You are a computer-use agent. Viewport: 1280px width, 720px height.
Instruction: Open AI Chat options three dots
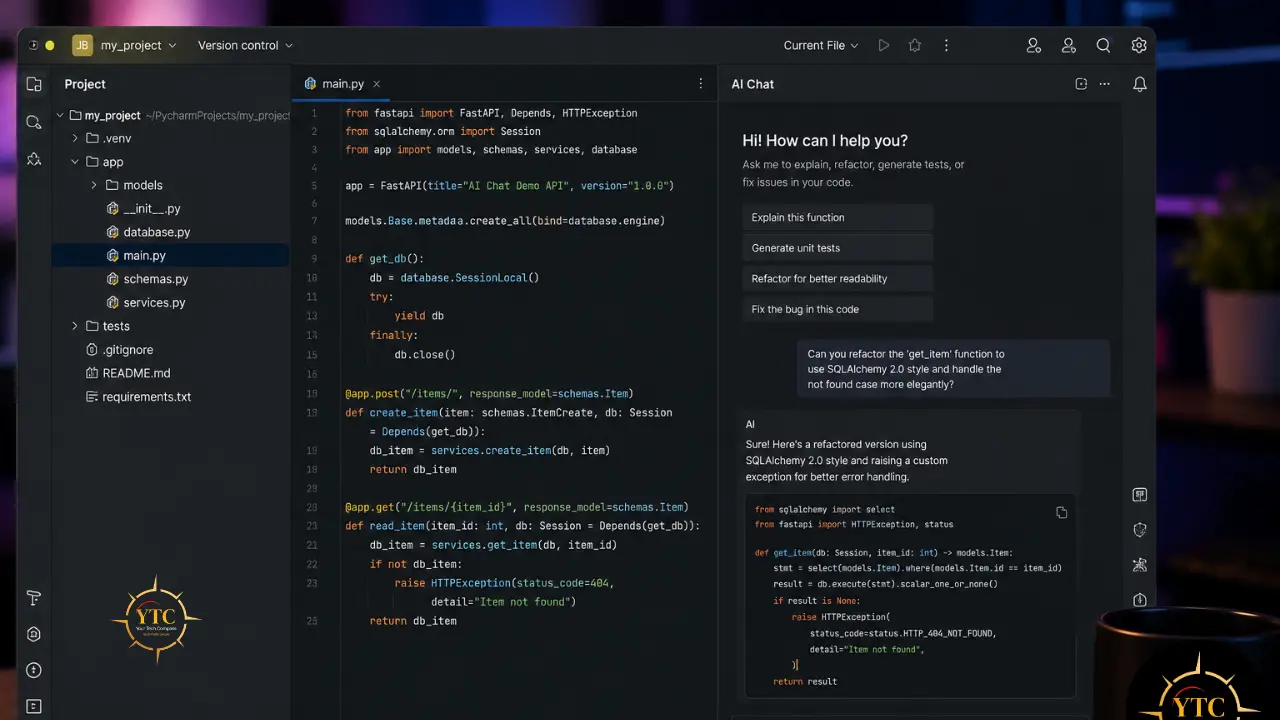(x=1104, y=84)
